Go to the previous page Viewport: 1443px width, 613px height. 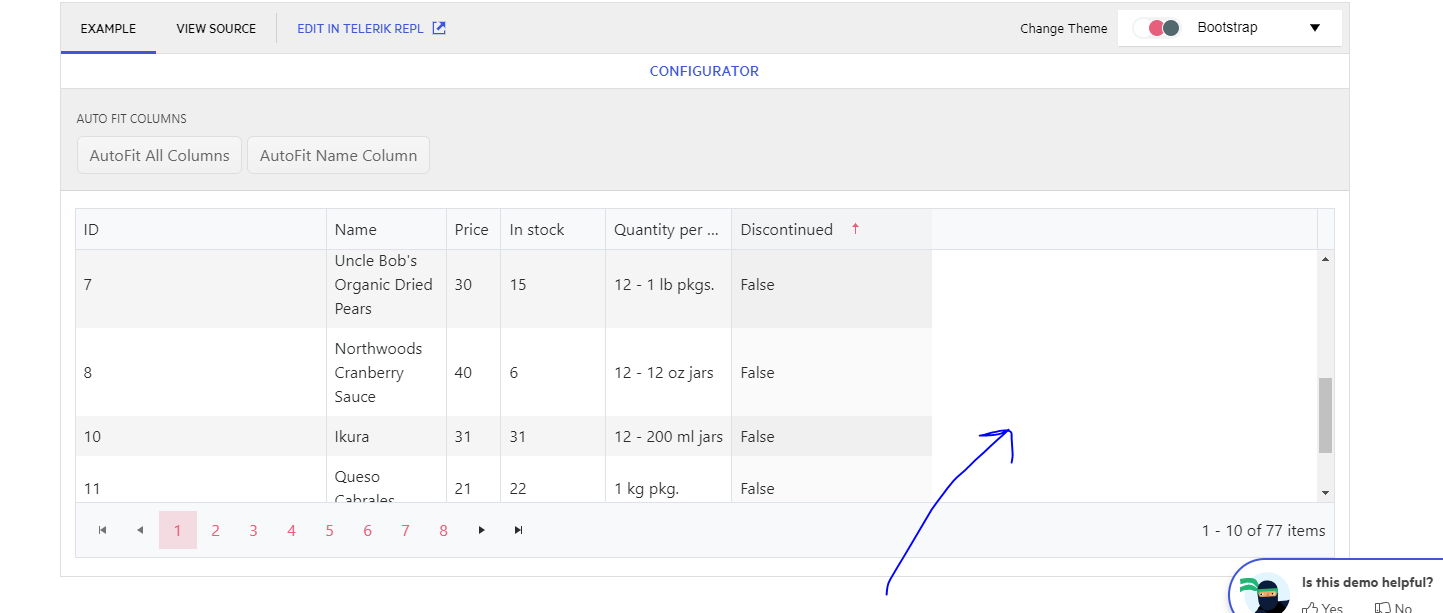140,530
